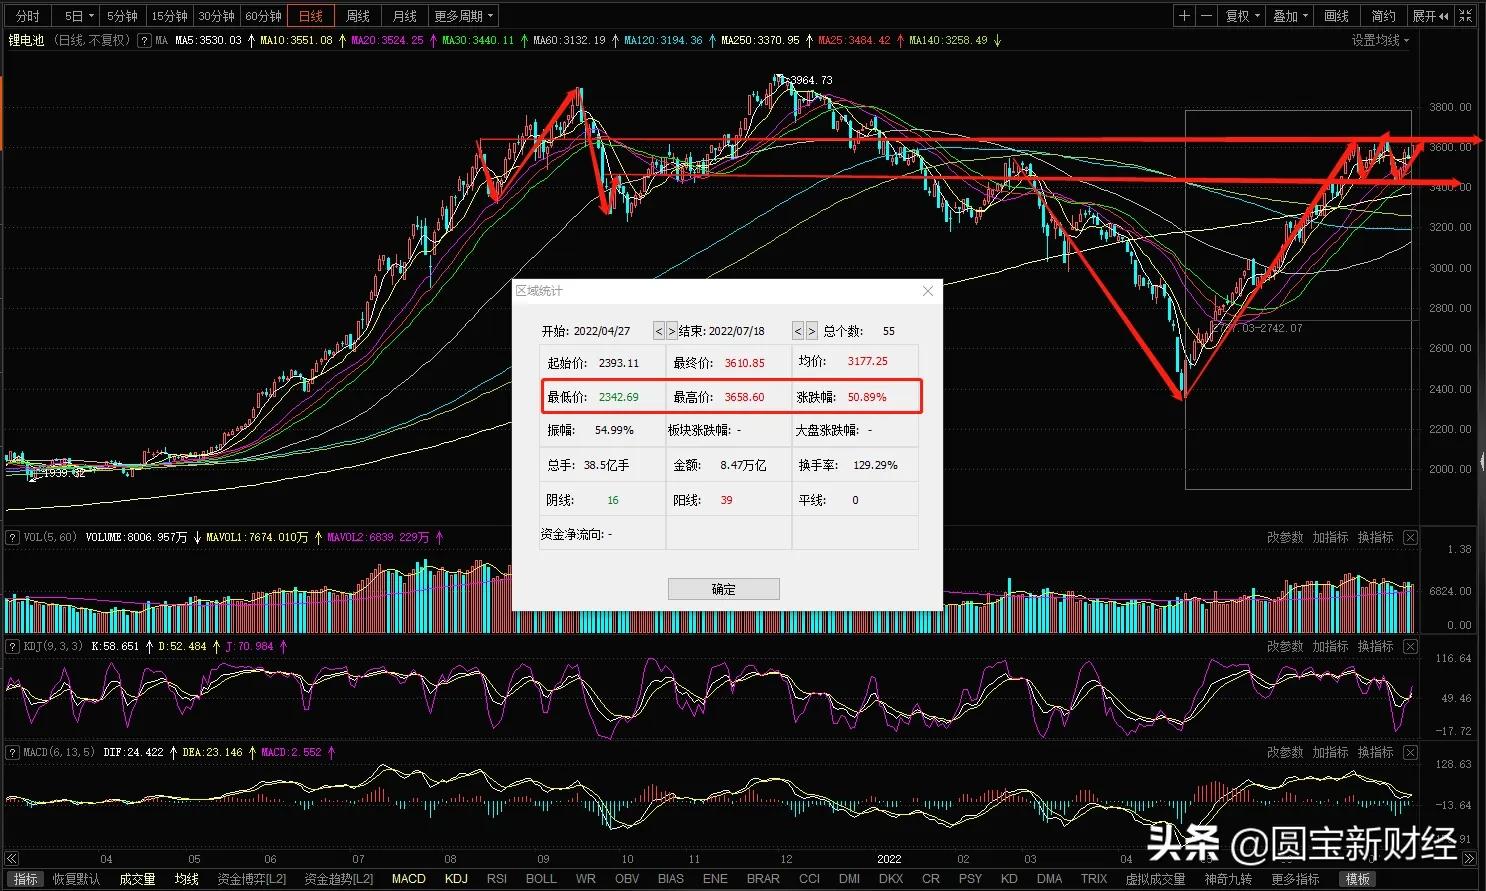Toggle the RSI indicator
The image size is (1486, 891).
[x=497, y=879]
